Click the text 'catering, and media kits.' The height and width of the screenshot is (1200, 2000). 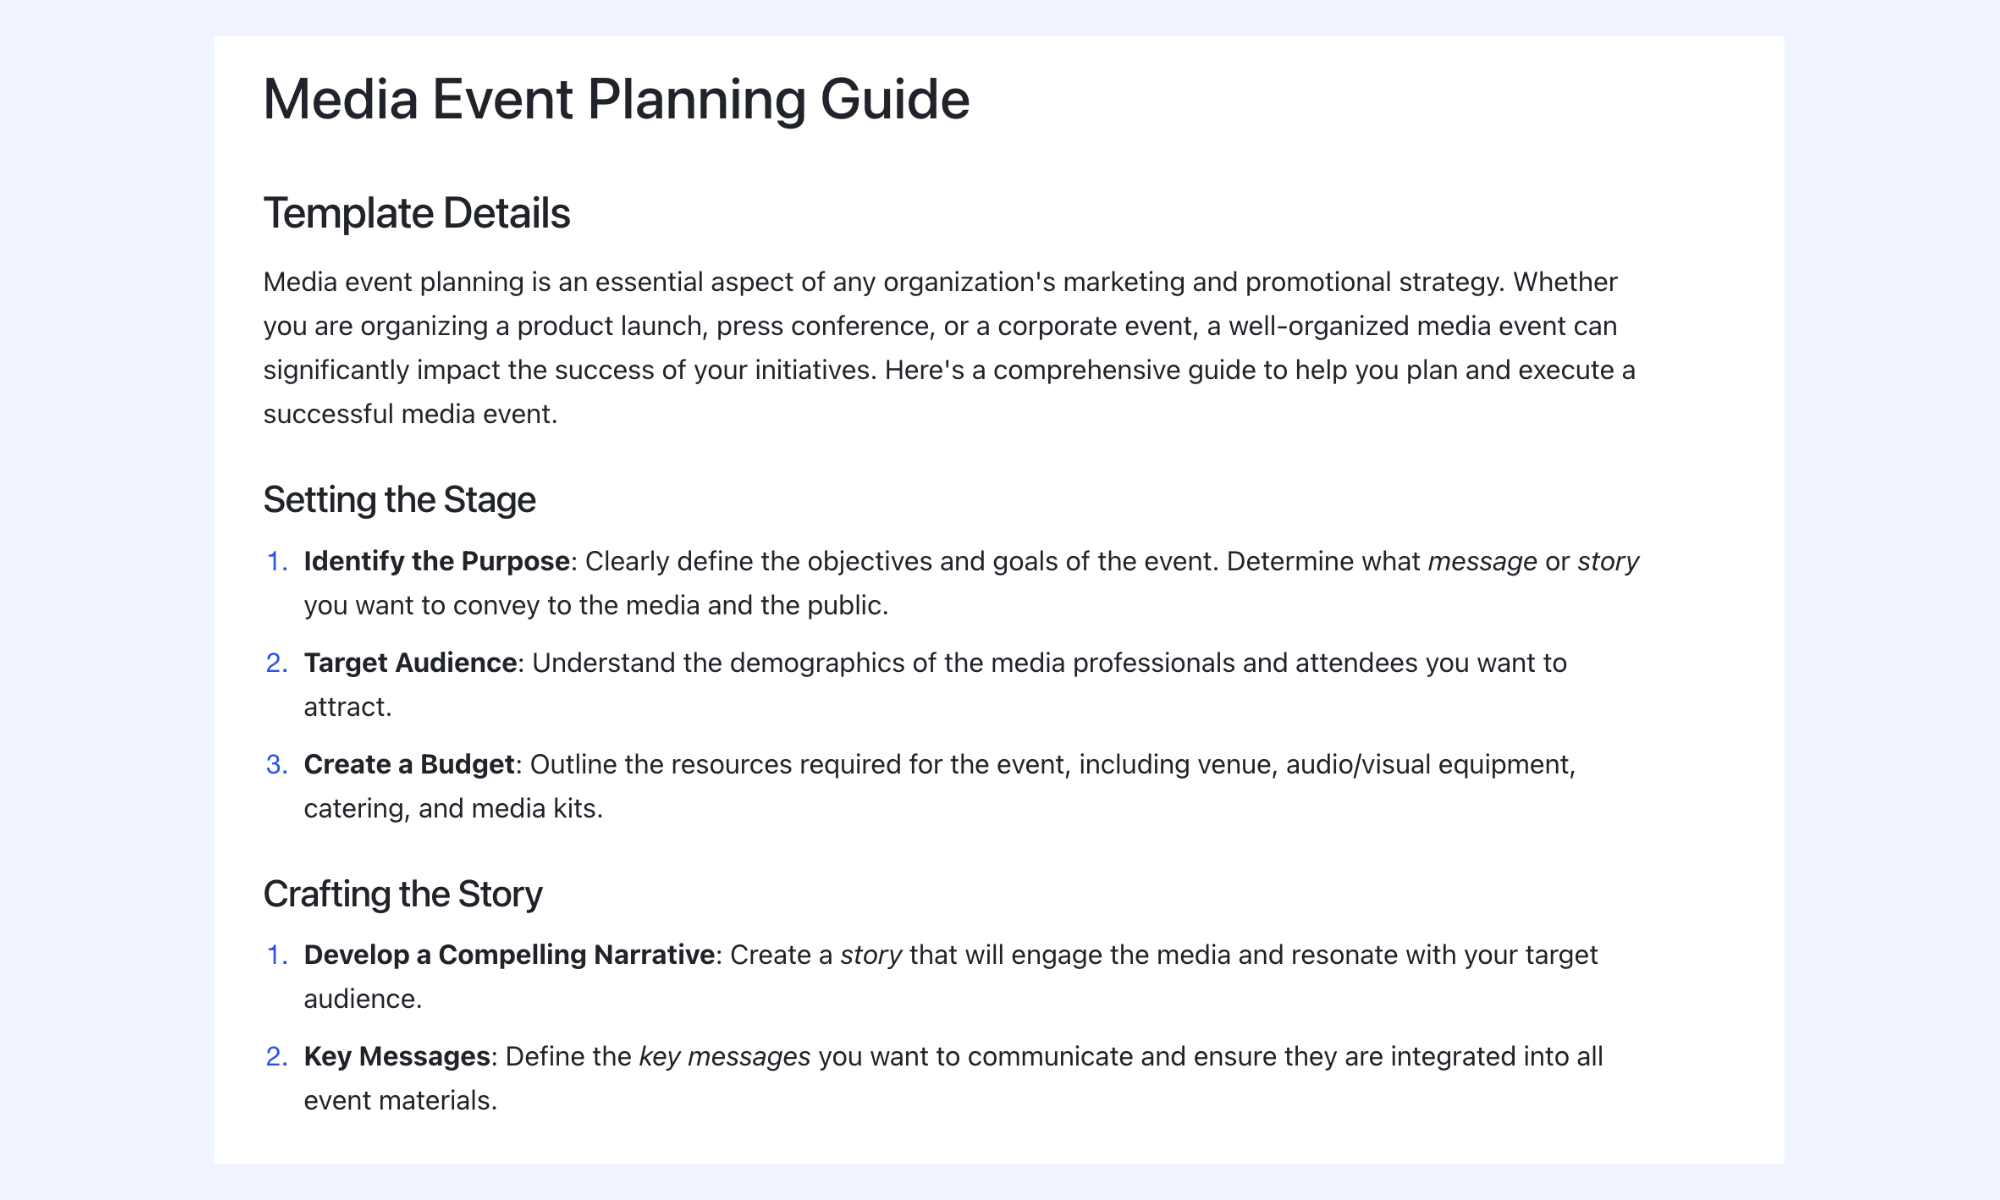pos(453,808)
